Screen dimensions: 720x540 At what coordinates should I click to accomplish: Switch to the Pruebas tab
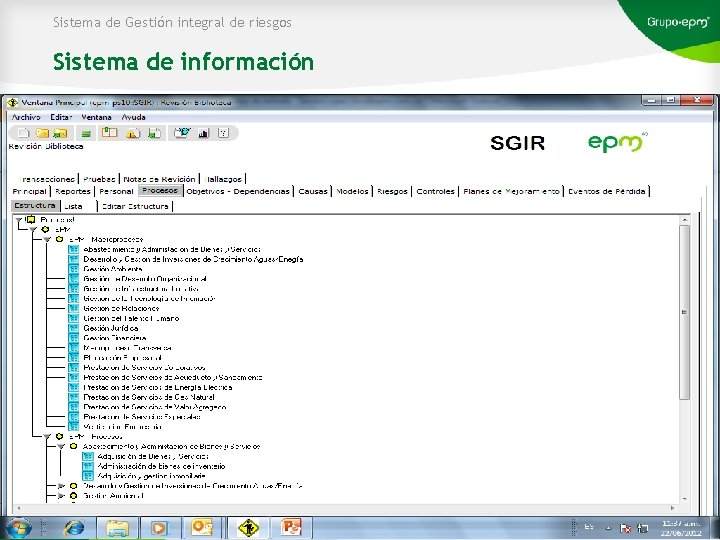99,179
